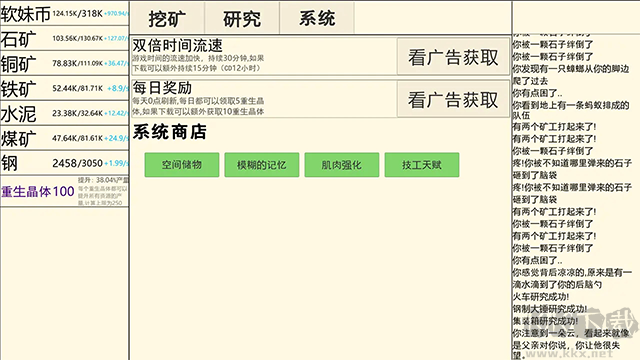Click the 石矿 resource label
640x360 pixels.
tap(18, 39)
